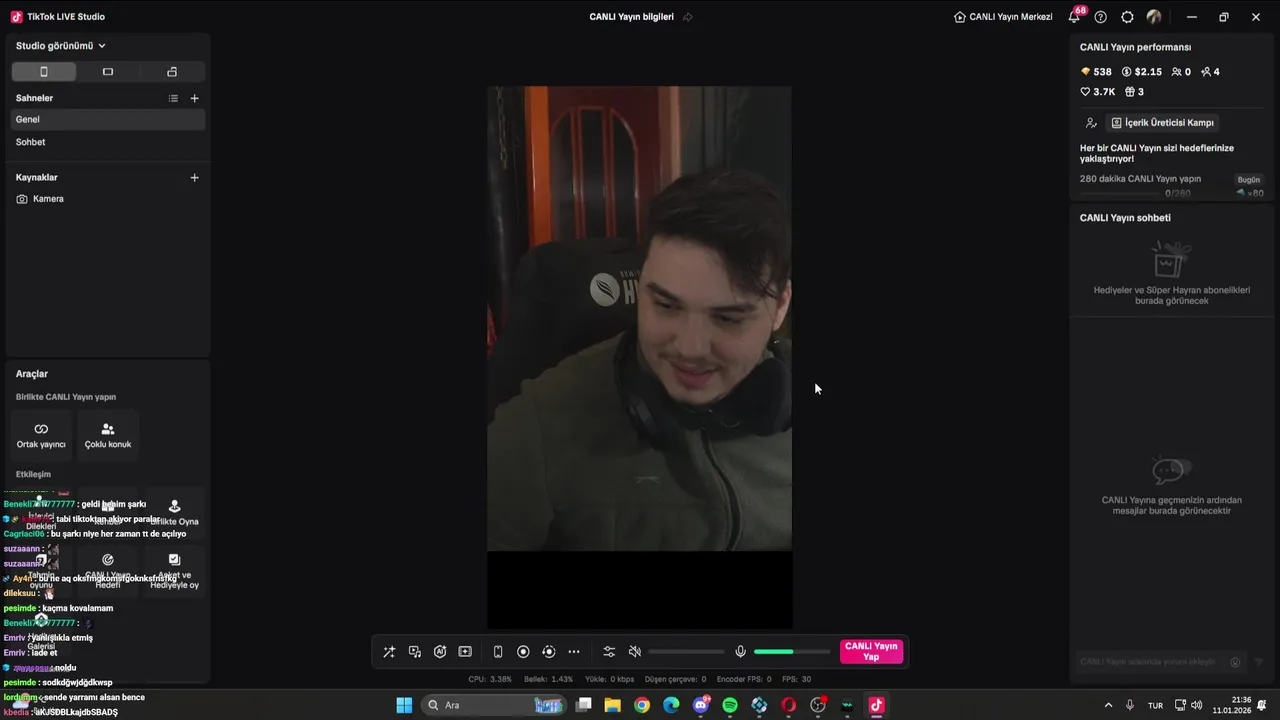Expand the Studio görünümü dropdown

pyautogui.click(x=61, y=46)
